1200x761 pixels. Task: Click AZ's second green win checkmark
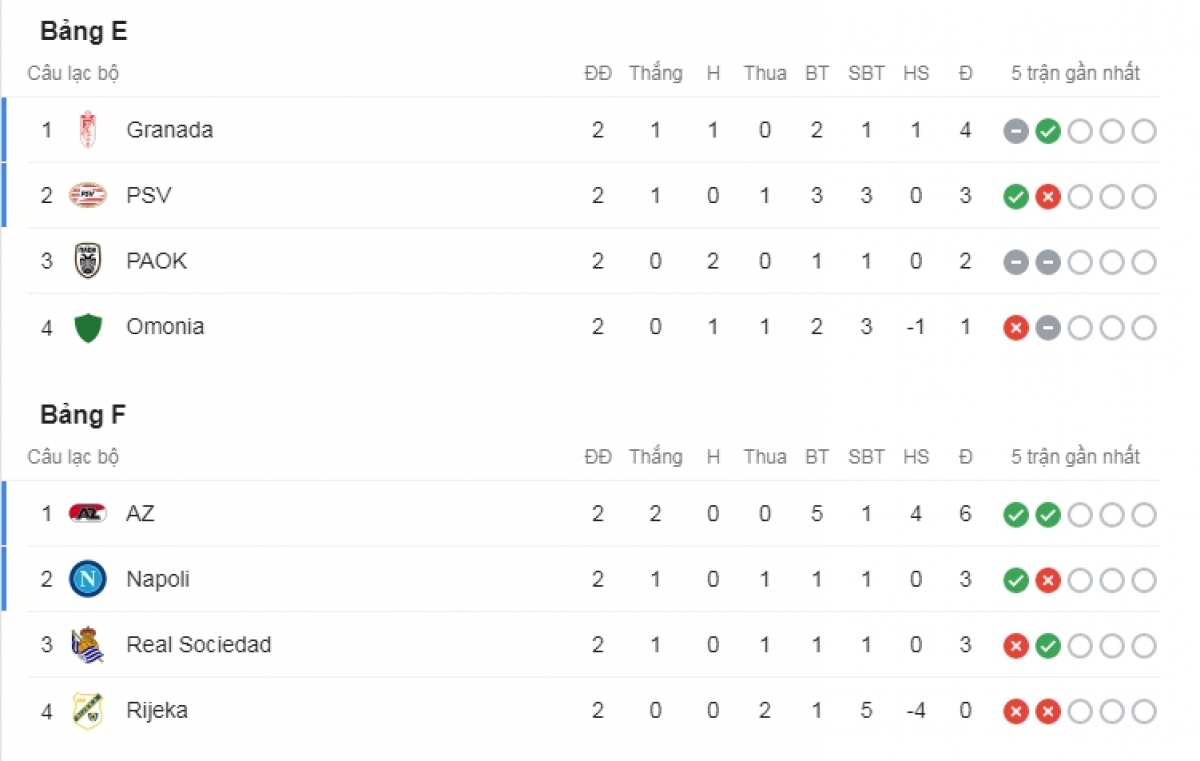pos(1048,515)
